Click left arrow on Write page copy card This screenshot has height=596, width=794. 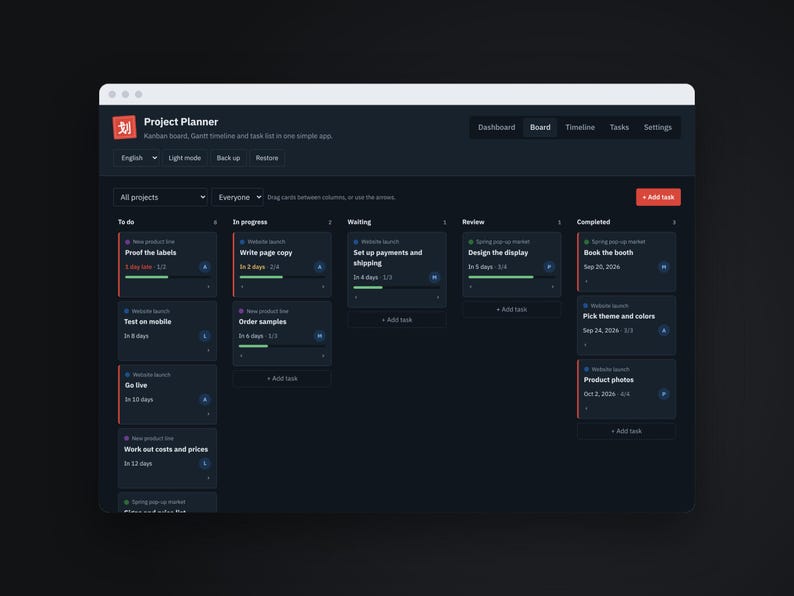[242, 287]
